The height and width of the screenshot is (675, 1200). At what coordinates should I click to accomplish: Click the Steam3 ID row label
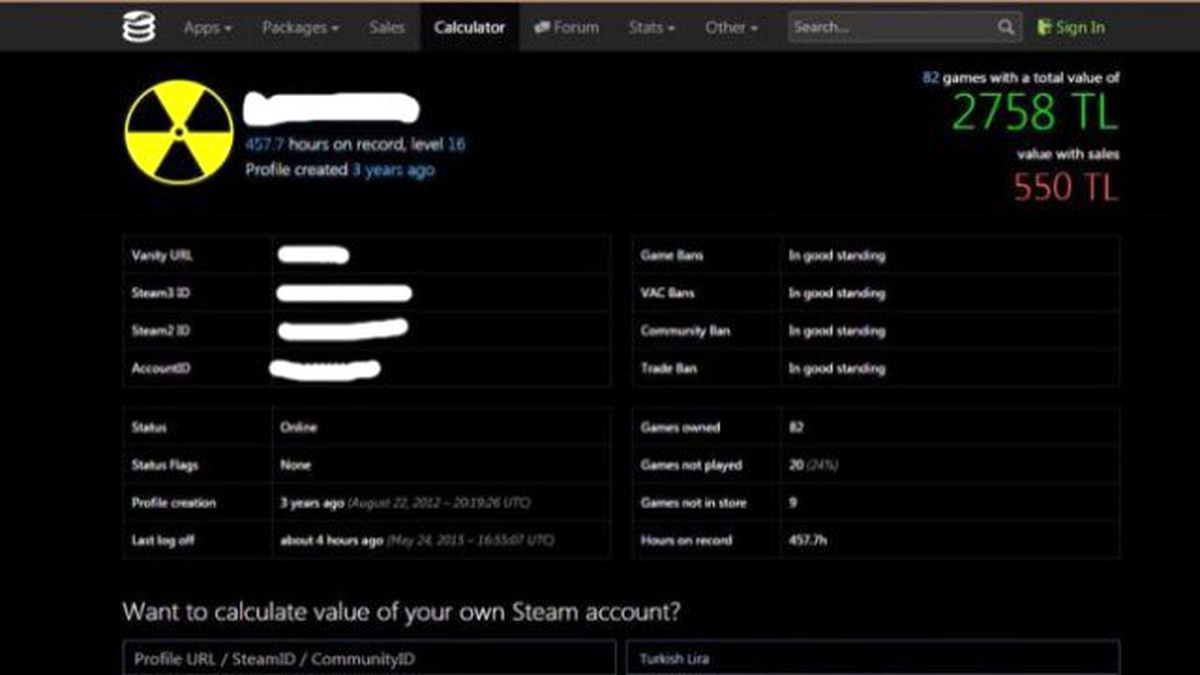tap(160, 293)
